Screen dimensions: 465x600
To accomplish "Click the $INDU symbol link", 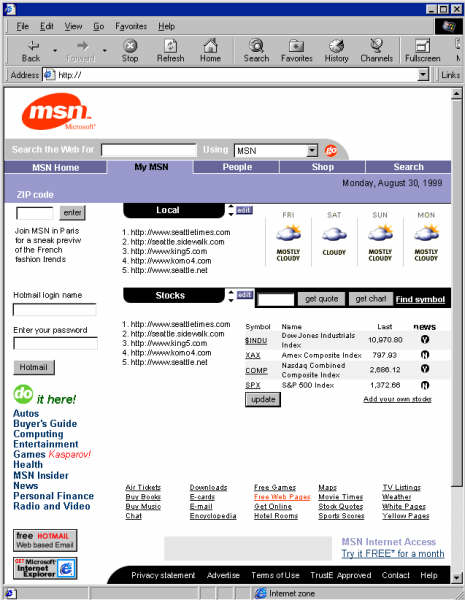I will click(256, 340).
